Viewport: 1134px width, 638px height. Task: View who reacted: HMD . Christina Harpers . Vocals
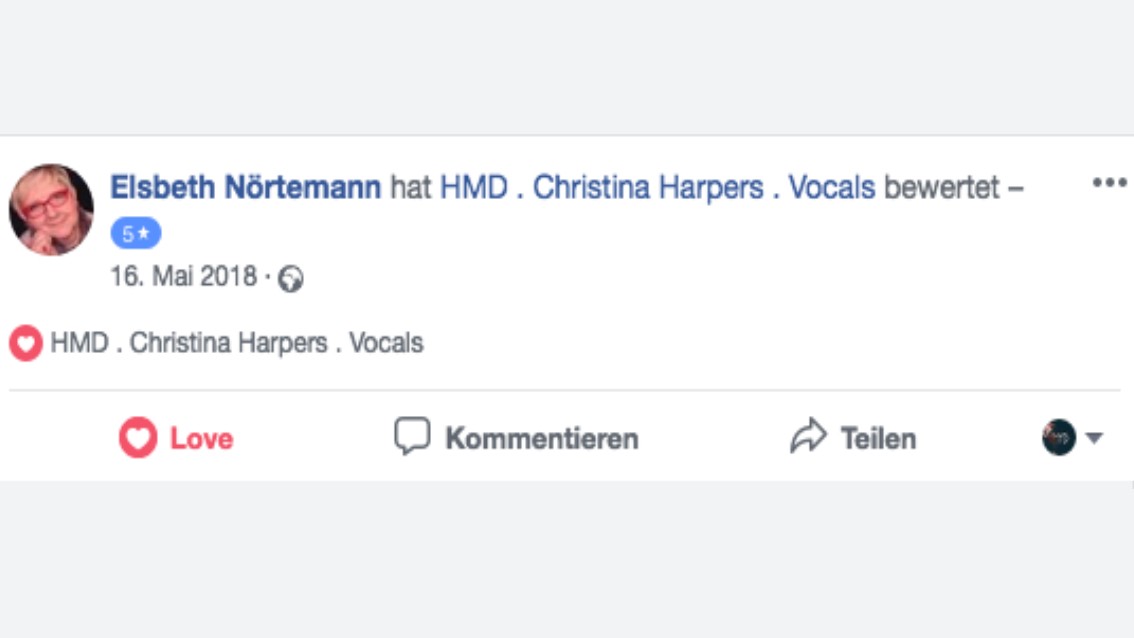(236, 343)
